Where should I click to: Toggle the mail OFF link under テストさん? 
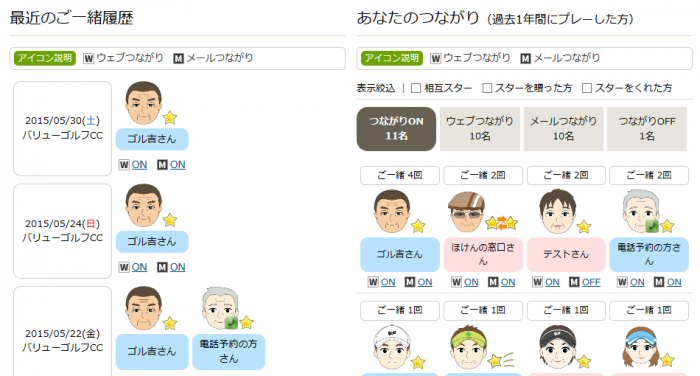pyautogui.click(x=591, y=282)
